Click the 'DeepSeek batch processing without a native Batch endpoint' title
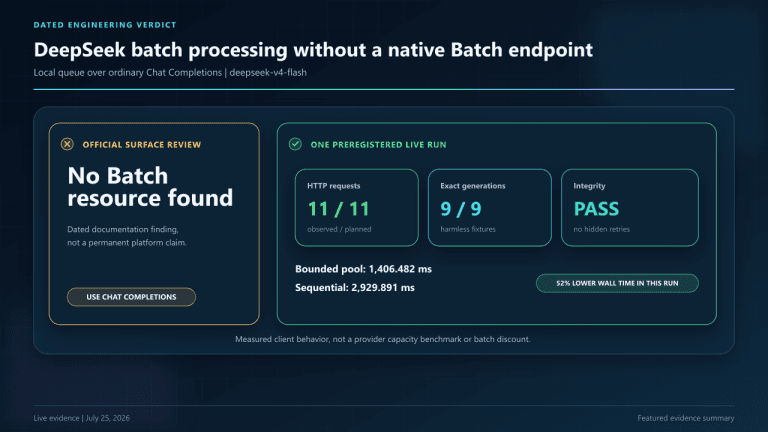The image size is (768, 432). click(x=313, y=49)
